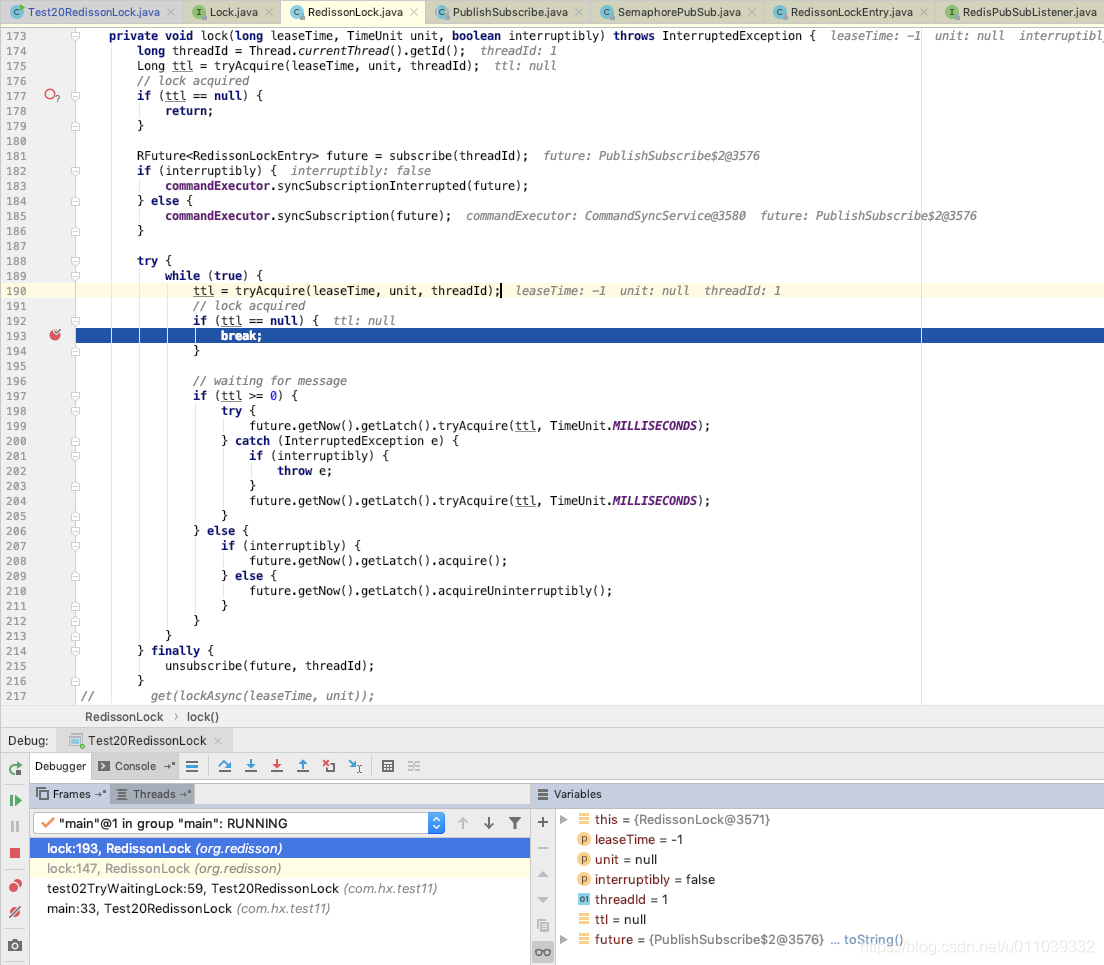This screenshot has height=965, width=1104.
Task: Run to cursor
Action: coord(356,767)
